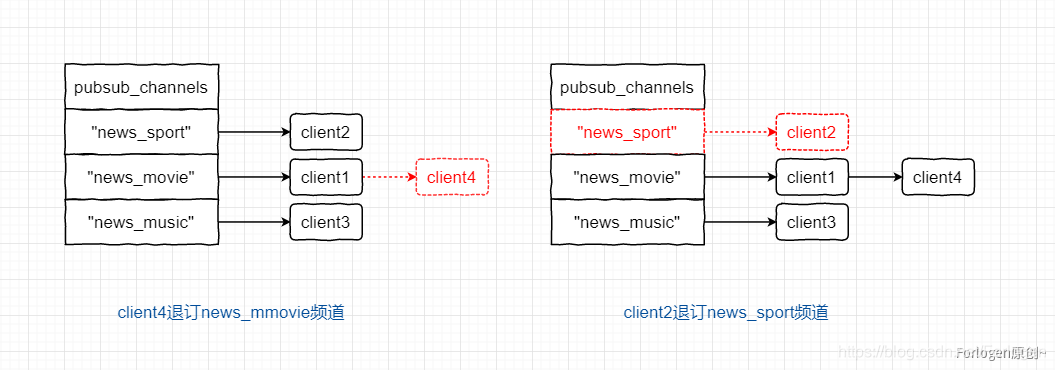
Task: Click the caption "client2退订news_sport频道"
Action: pos(726,313)
